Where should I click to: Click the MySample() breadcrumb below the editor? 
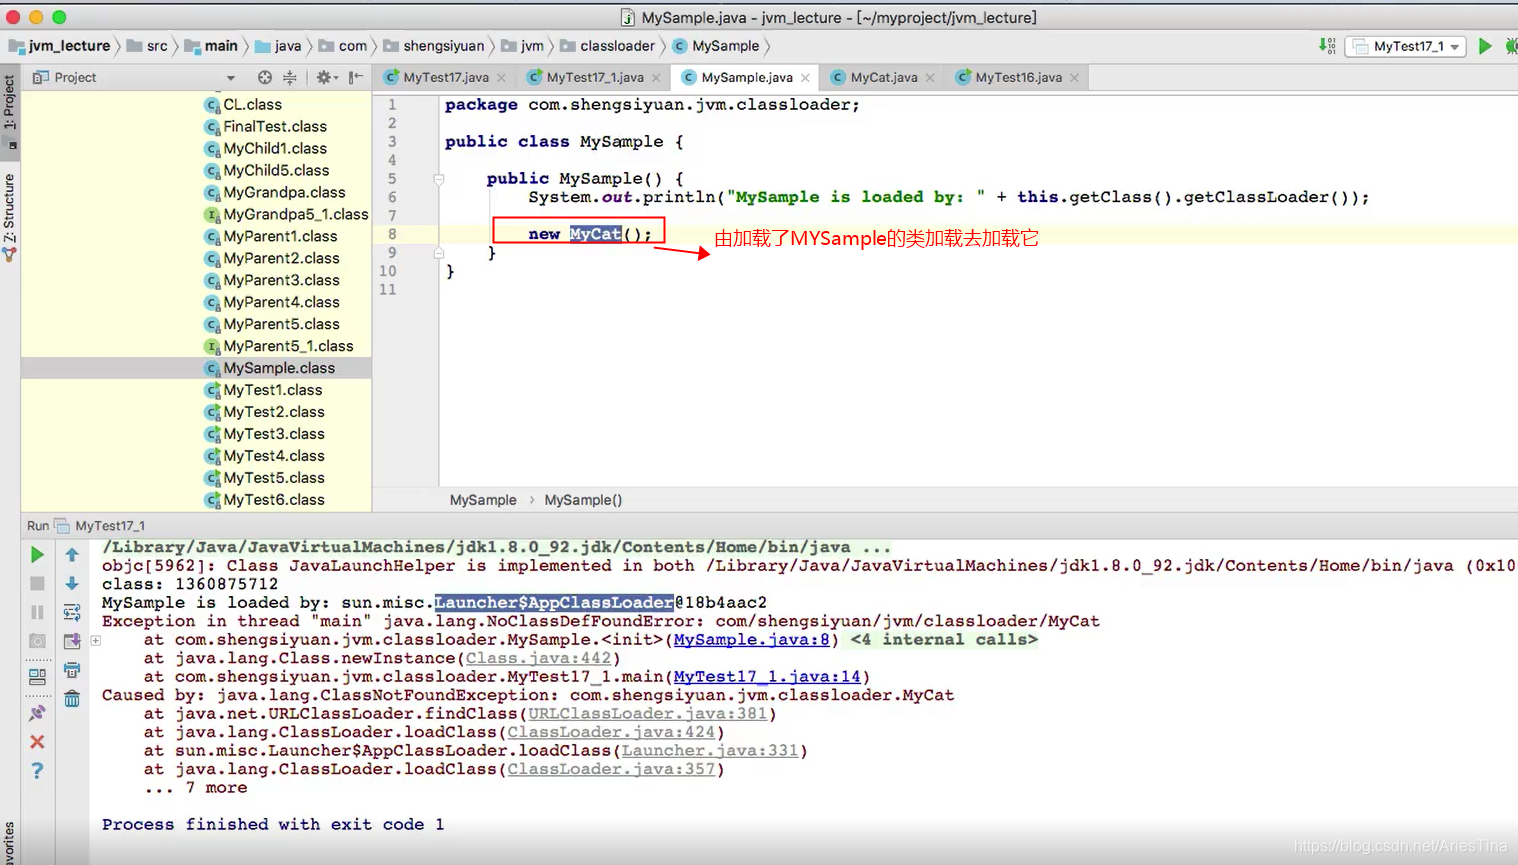583,500
